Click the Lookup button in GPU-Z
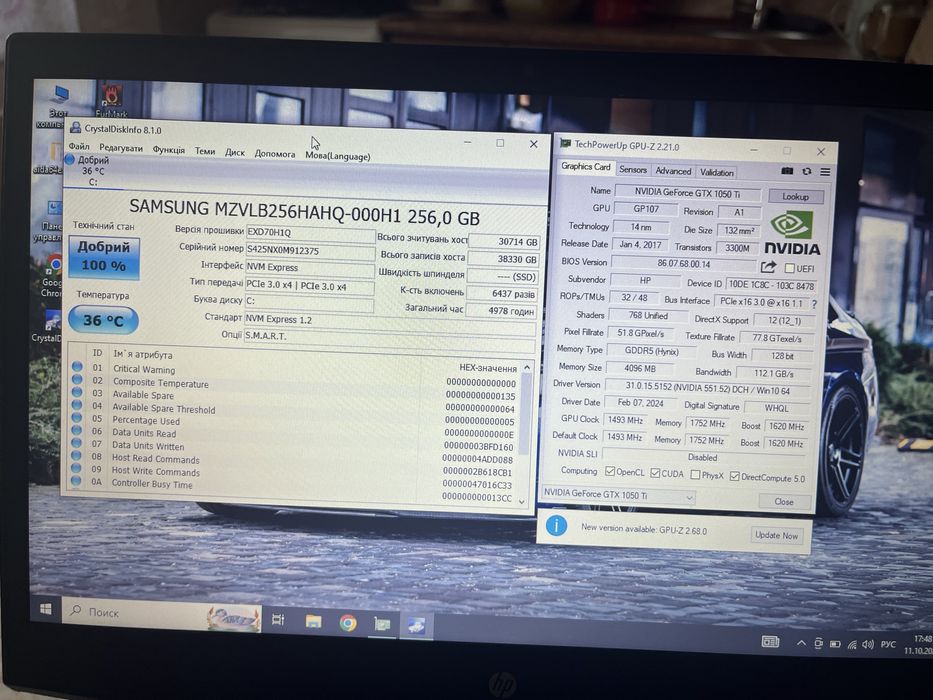 point(795,196)
